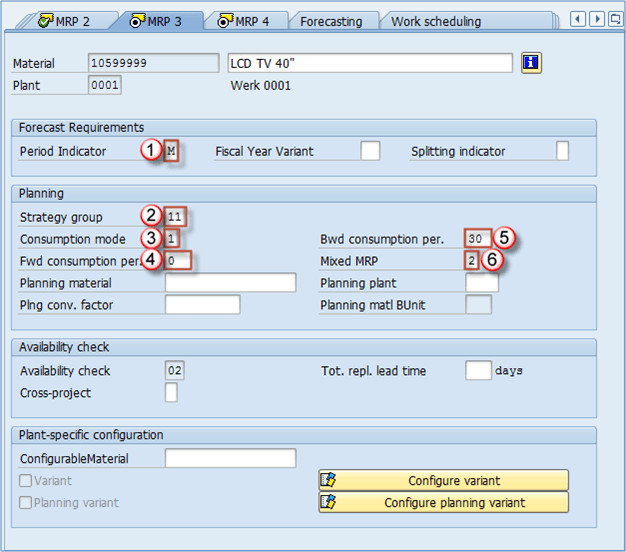The height and width of the screenshot is (552, 626).
Task: Toggle the Cross-project box
Action: coord(171,393)
